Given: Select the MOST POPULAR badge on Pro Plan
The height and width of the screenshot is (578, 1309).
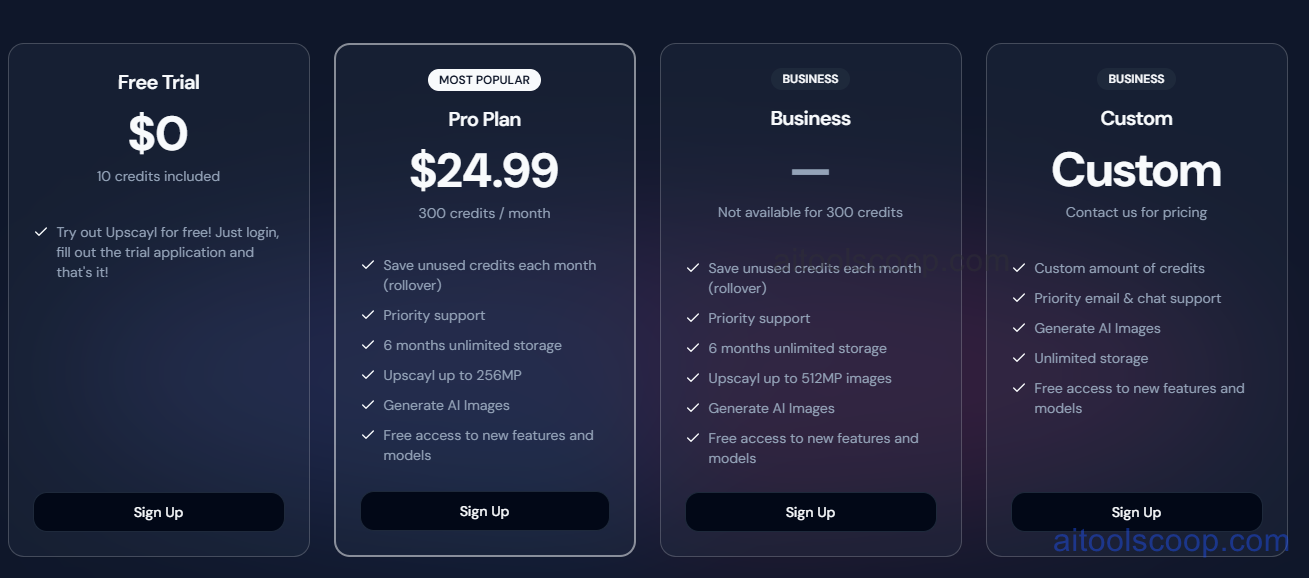Looking at the screenshot, I should point(484,79).
